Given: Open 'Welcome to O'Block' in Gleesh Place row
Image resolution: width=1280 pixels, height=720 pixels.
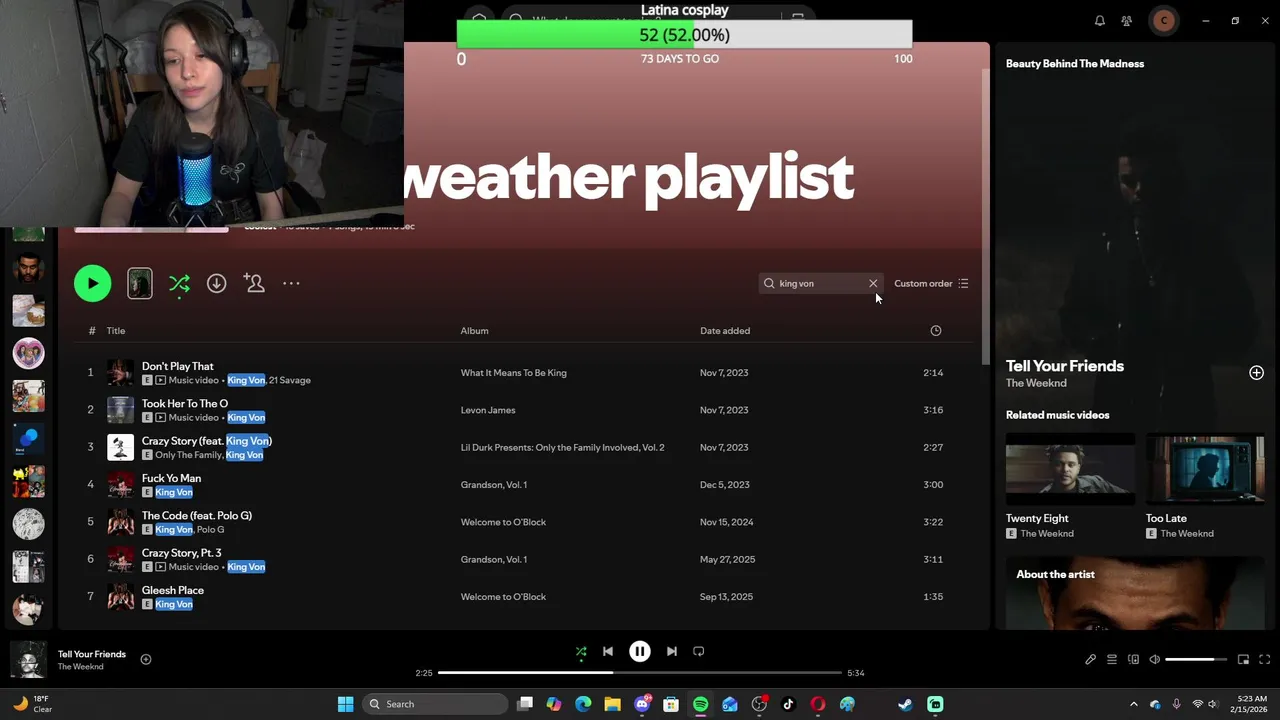Looking at the screenshot, I should 503,597.
